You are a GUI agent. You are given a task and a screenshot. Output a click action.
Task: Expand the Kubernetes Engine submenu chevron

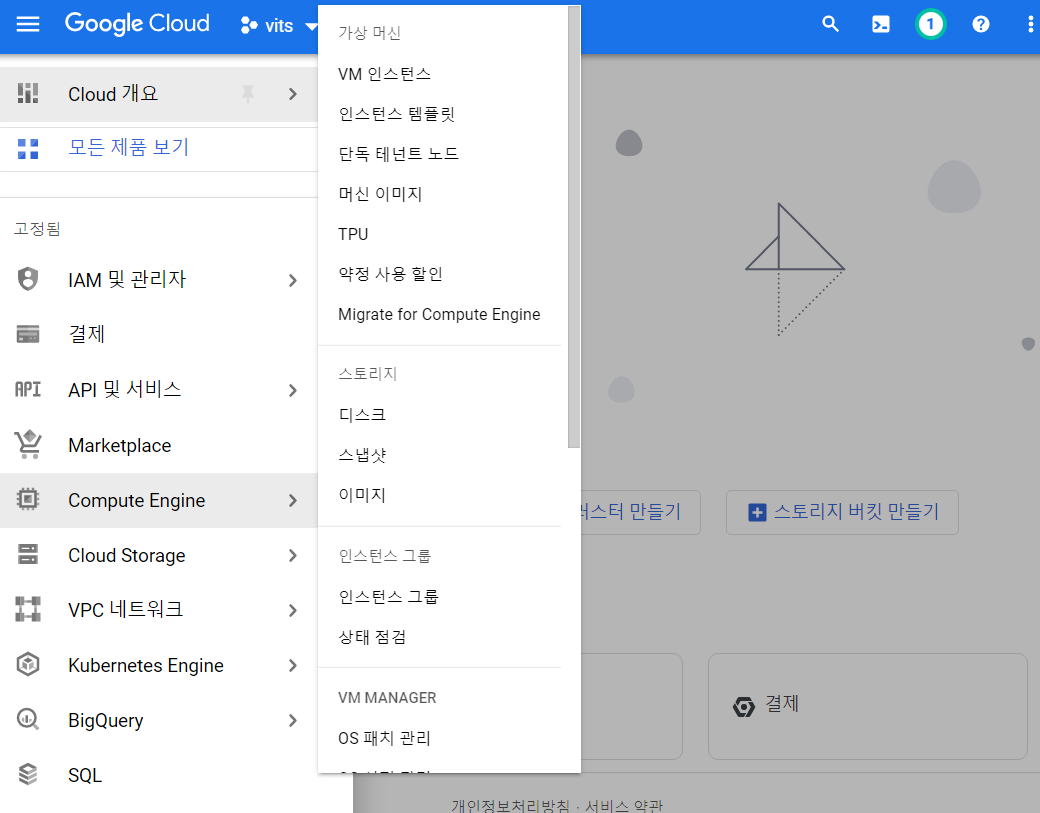tap(292, 666)
